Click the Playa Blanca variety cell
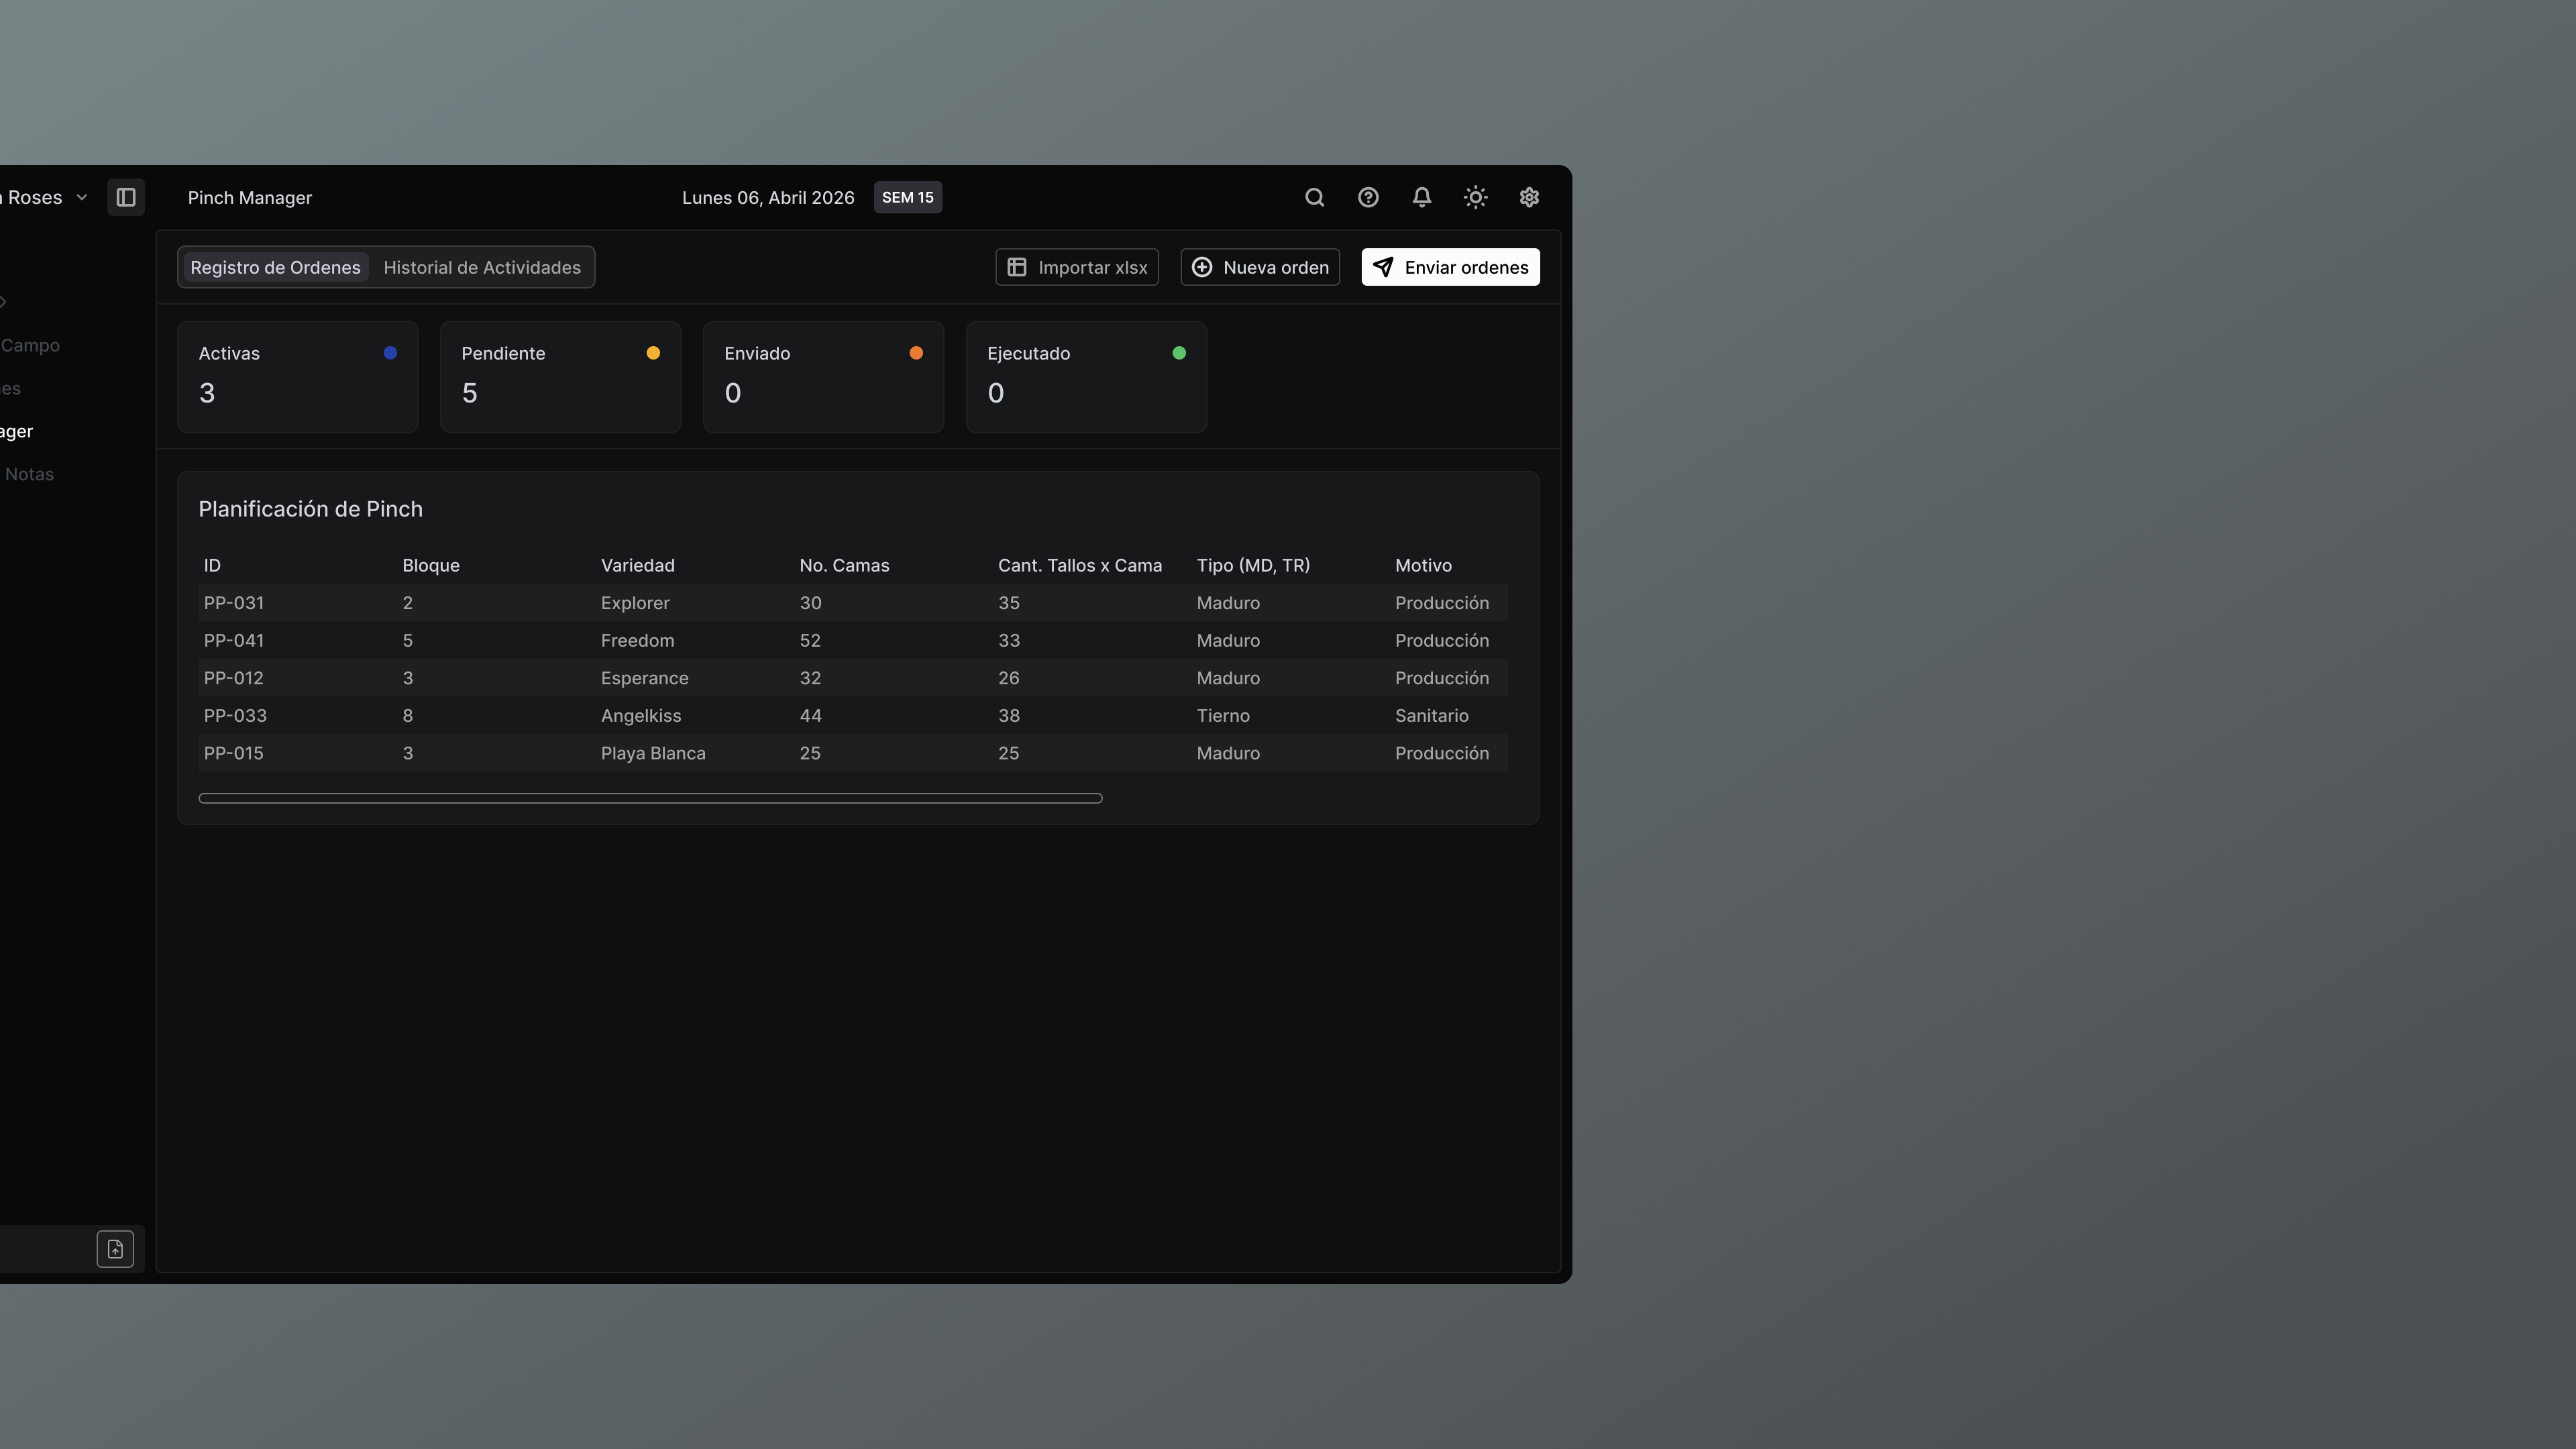 [x=653, y=753]
